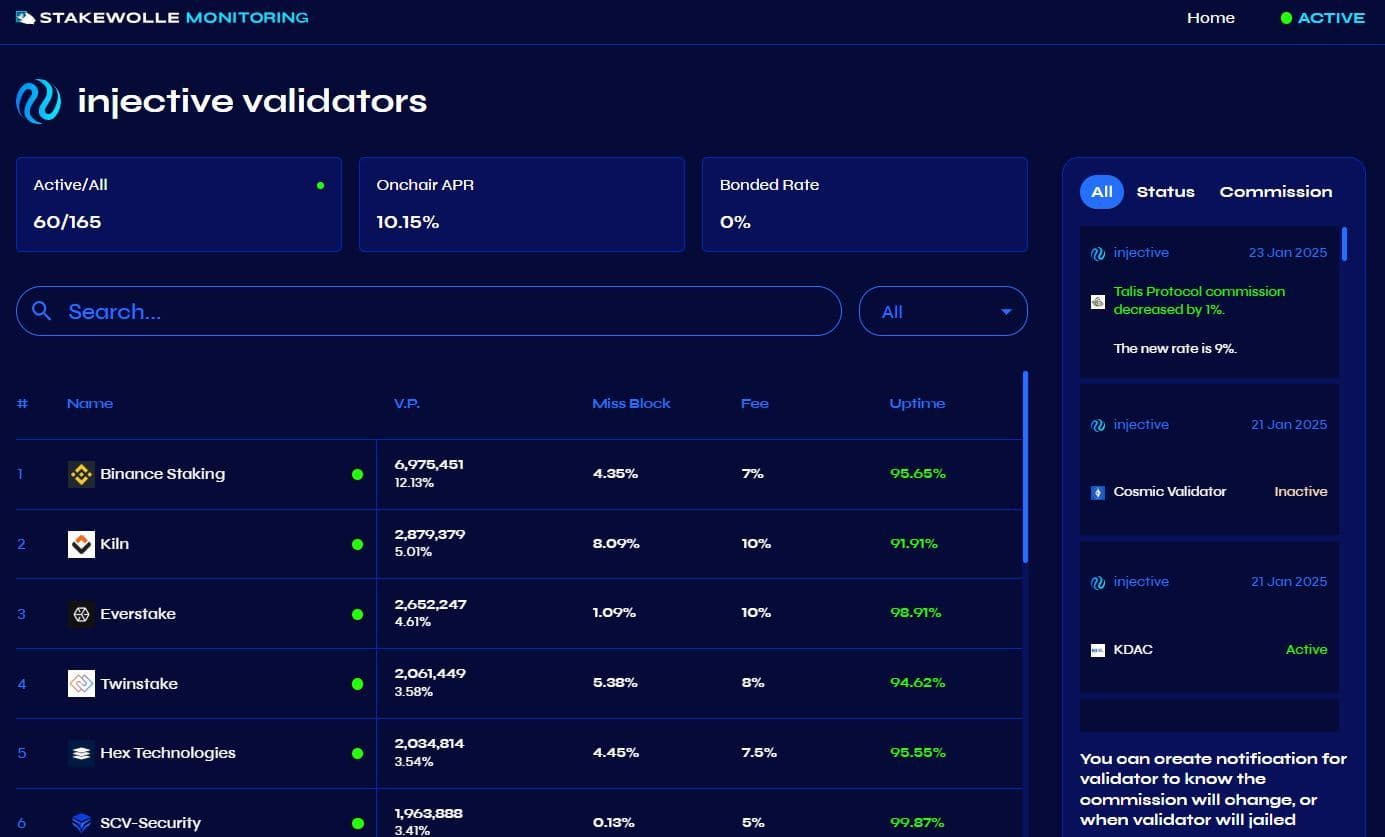Click the Bonded Rate 0% card

click(865, 204)
